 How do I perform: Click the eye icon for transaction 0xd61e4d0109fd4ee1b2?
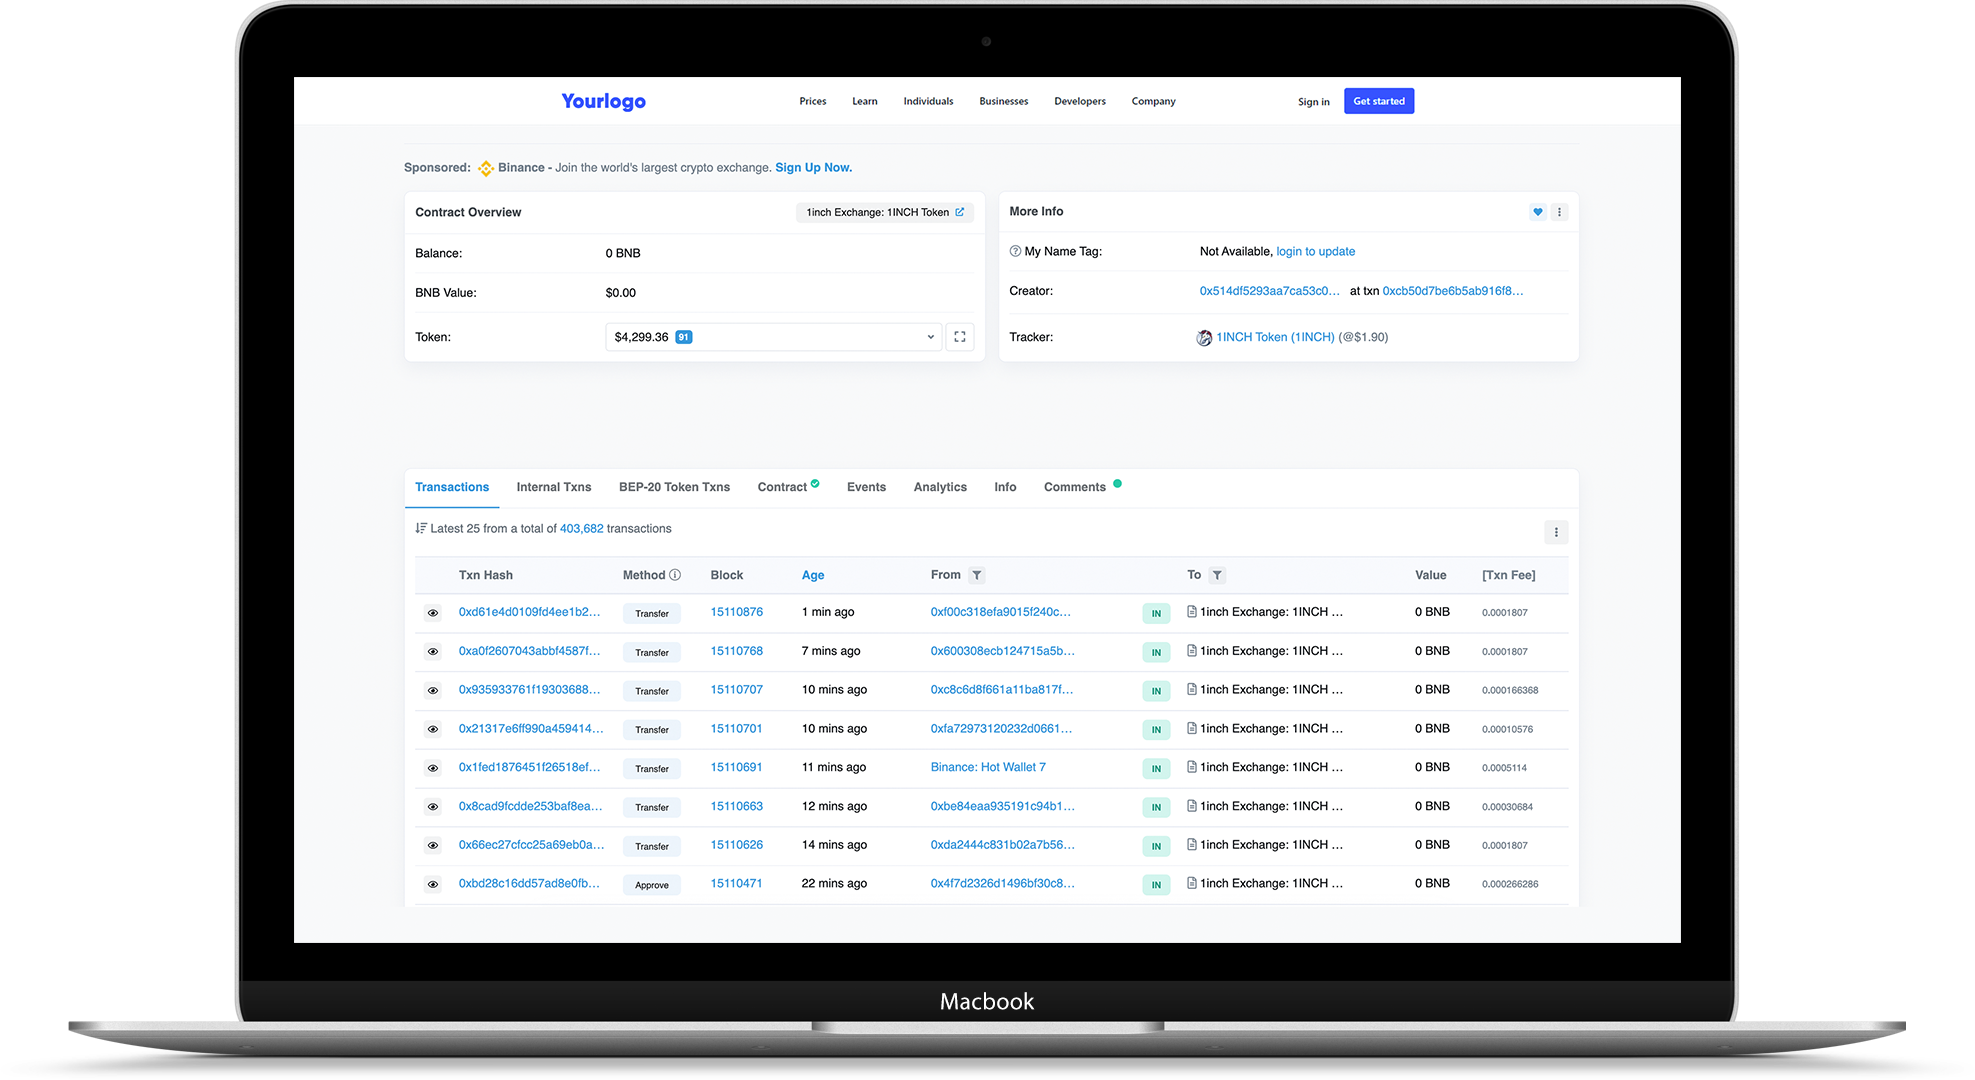433,613
